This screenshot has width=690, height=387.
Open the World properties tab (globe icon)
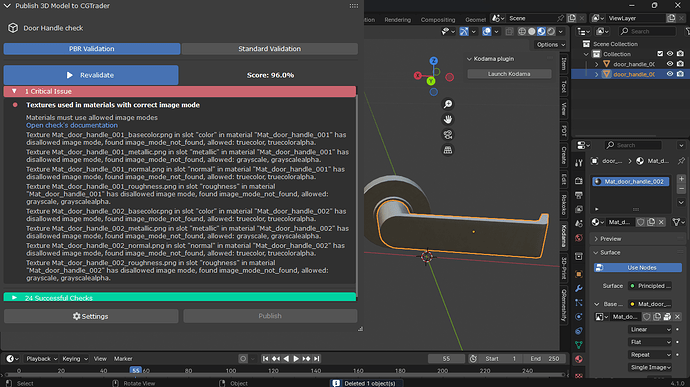pos(579,238)
